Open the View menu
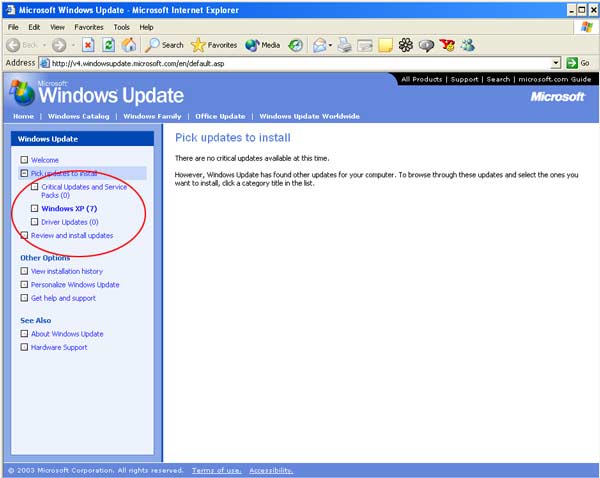 [57, 27]
